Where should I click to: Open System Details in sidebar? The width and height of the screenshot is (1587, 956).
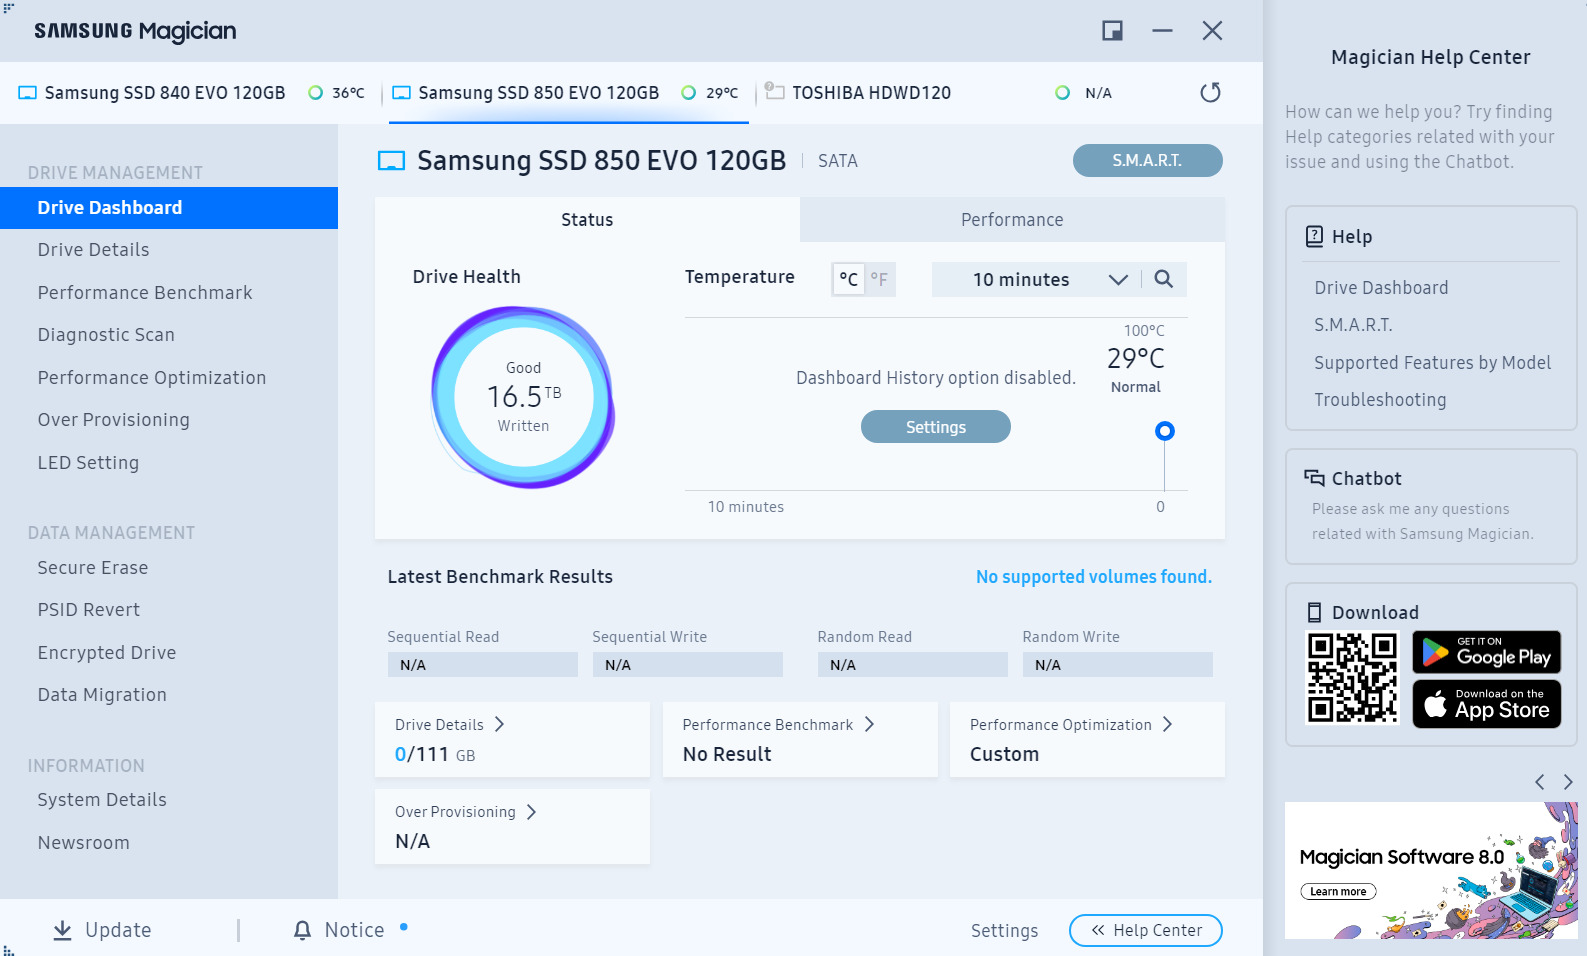pyautogui.click(x=169, y=800)
